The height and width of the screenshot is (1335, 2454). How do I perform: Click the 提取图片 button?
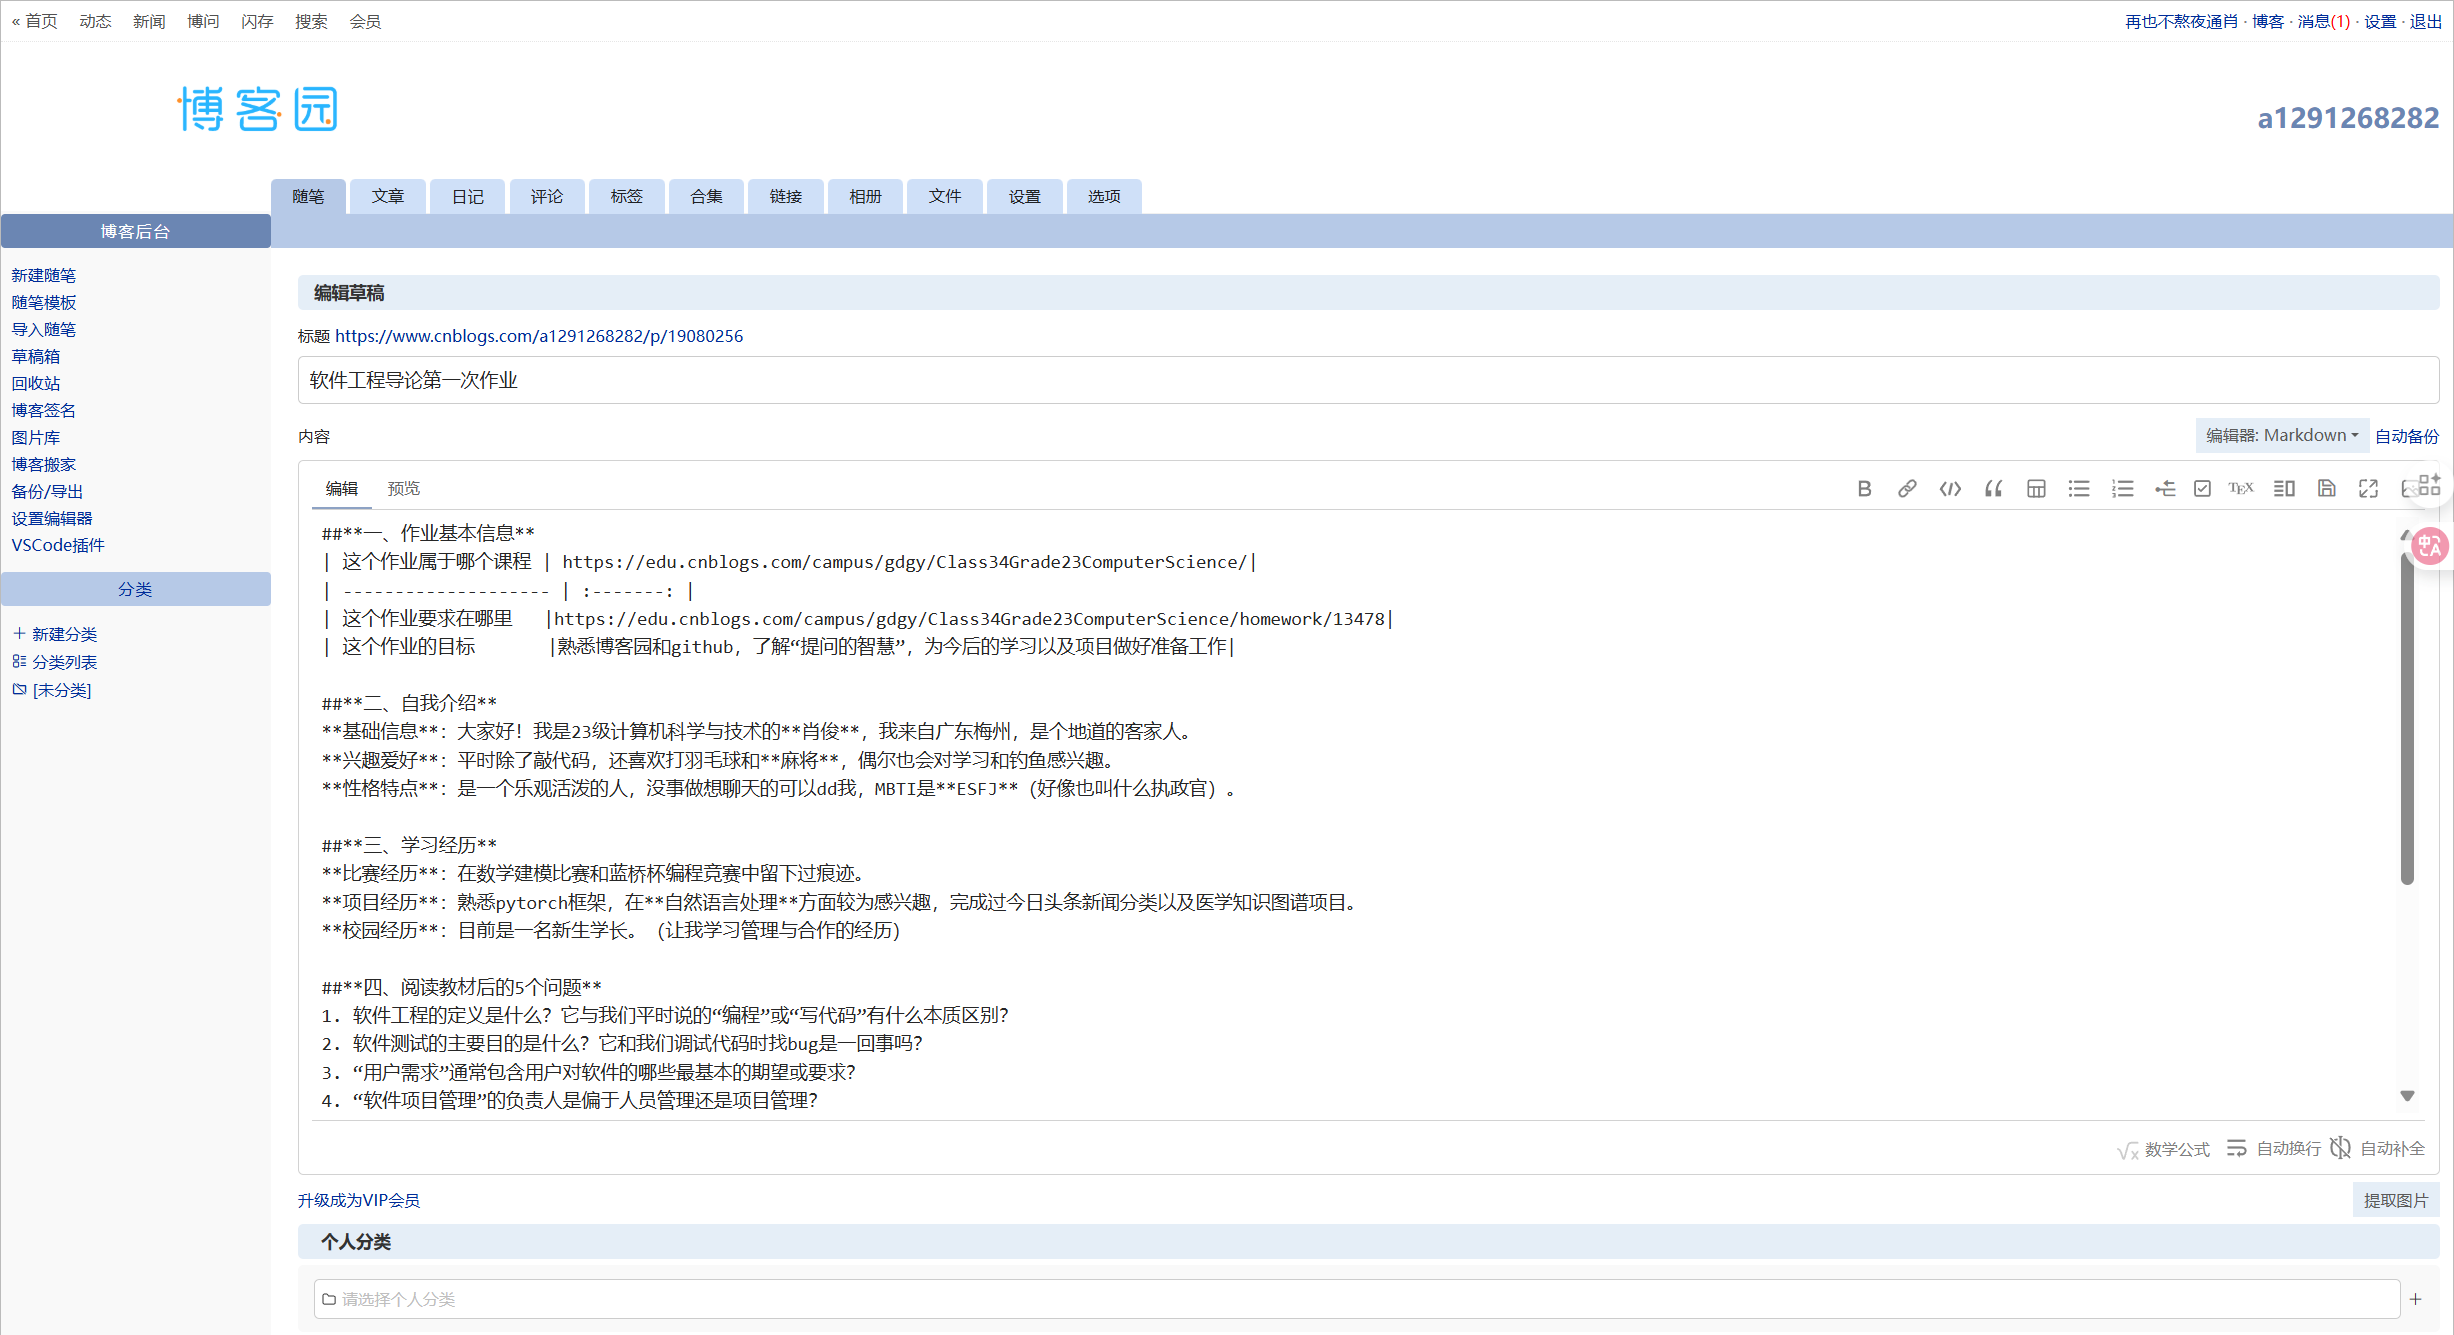point(2395,1200)
